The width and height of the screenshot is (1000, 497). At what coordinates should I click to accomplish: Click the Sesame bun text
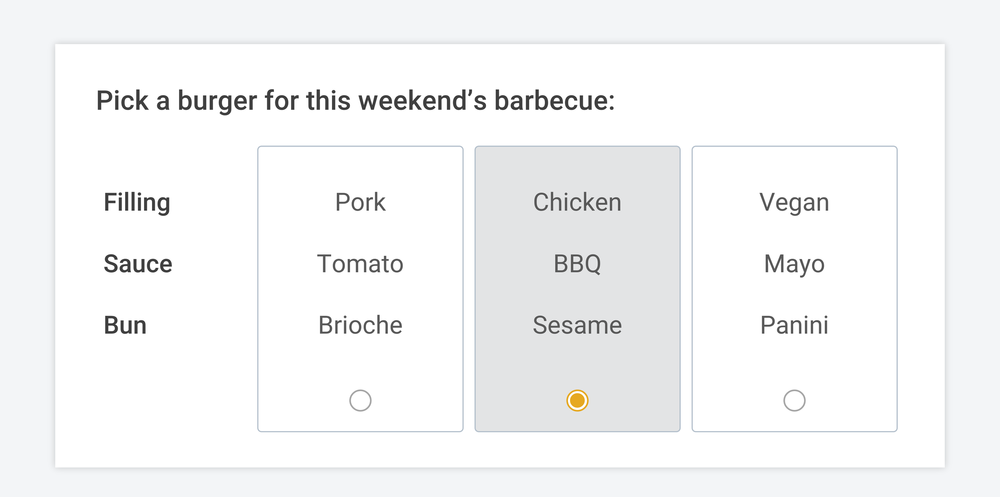tap(577, 325)
